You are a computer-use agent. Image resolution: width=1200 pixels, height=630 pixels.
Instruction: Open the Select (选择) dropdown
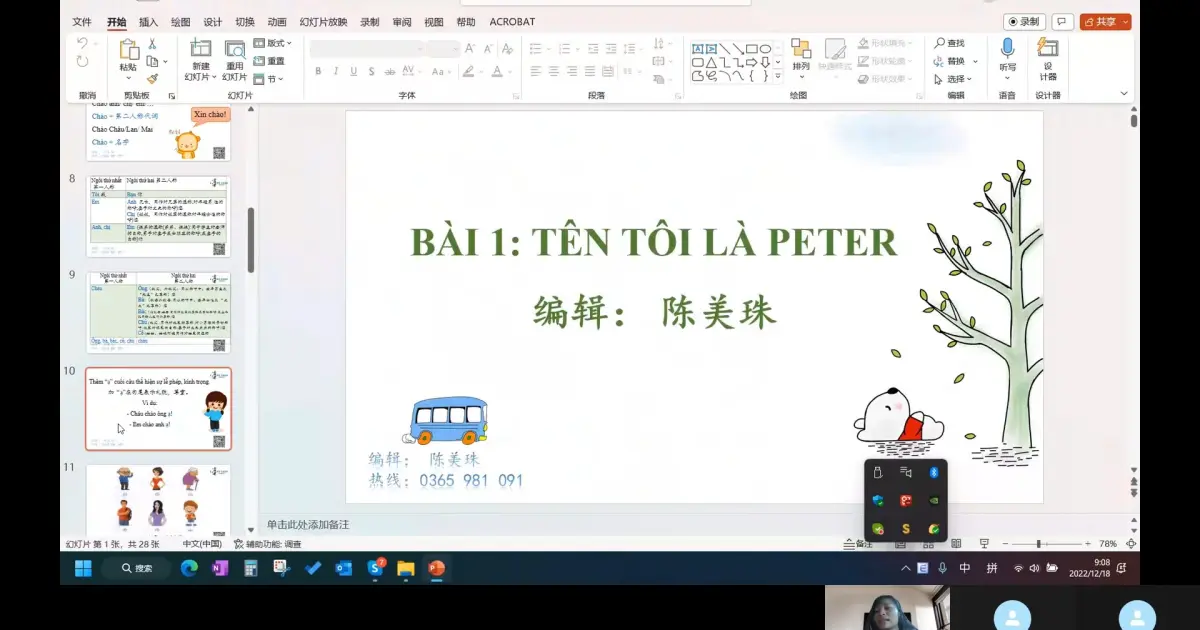954,79
